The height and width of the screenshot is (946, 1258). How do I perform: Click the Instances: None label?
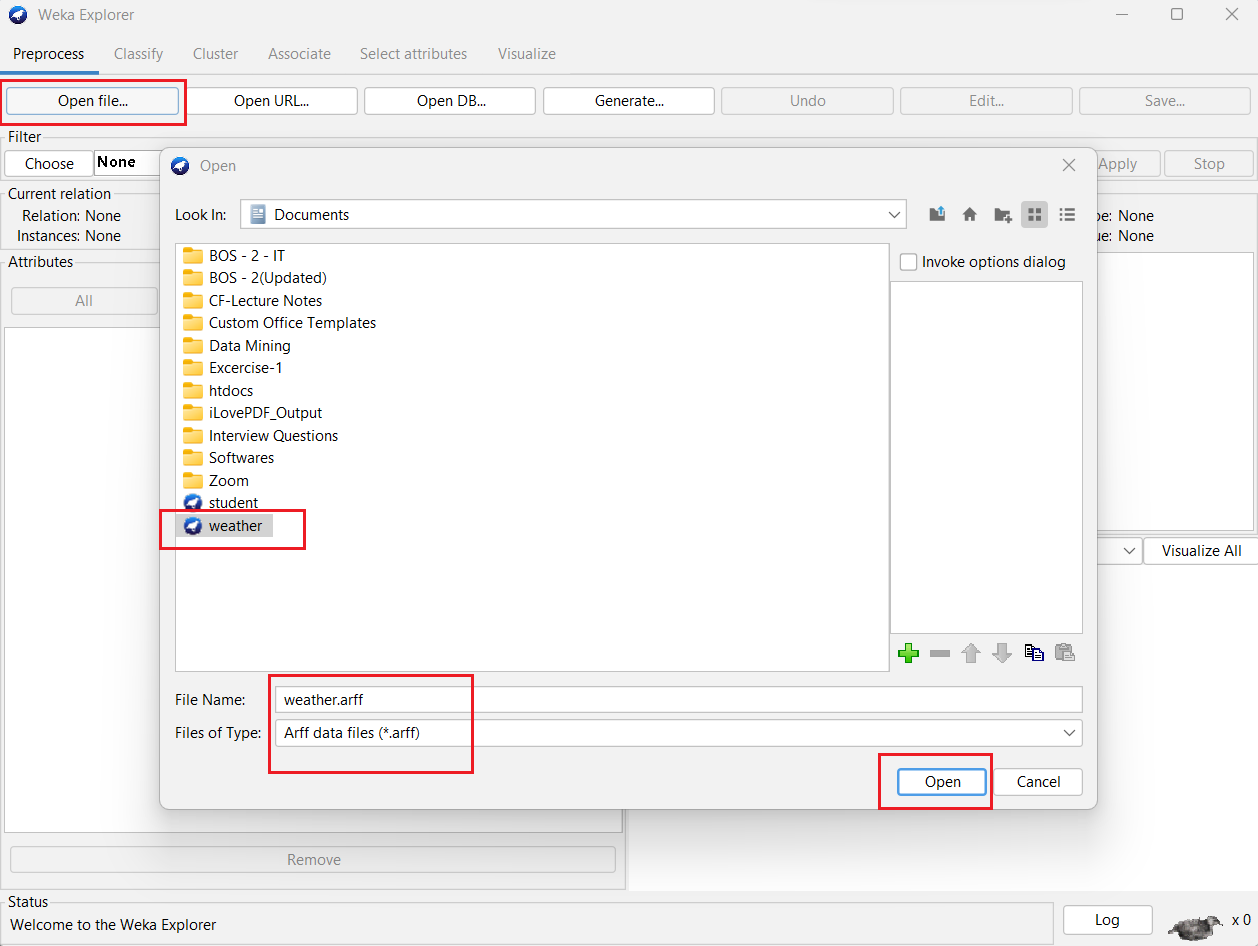click(69, 236)
